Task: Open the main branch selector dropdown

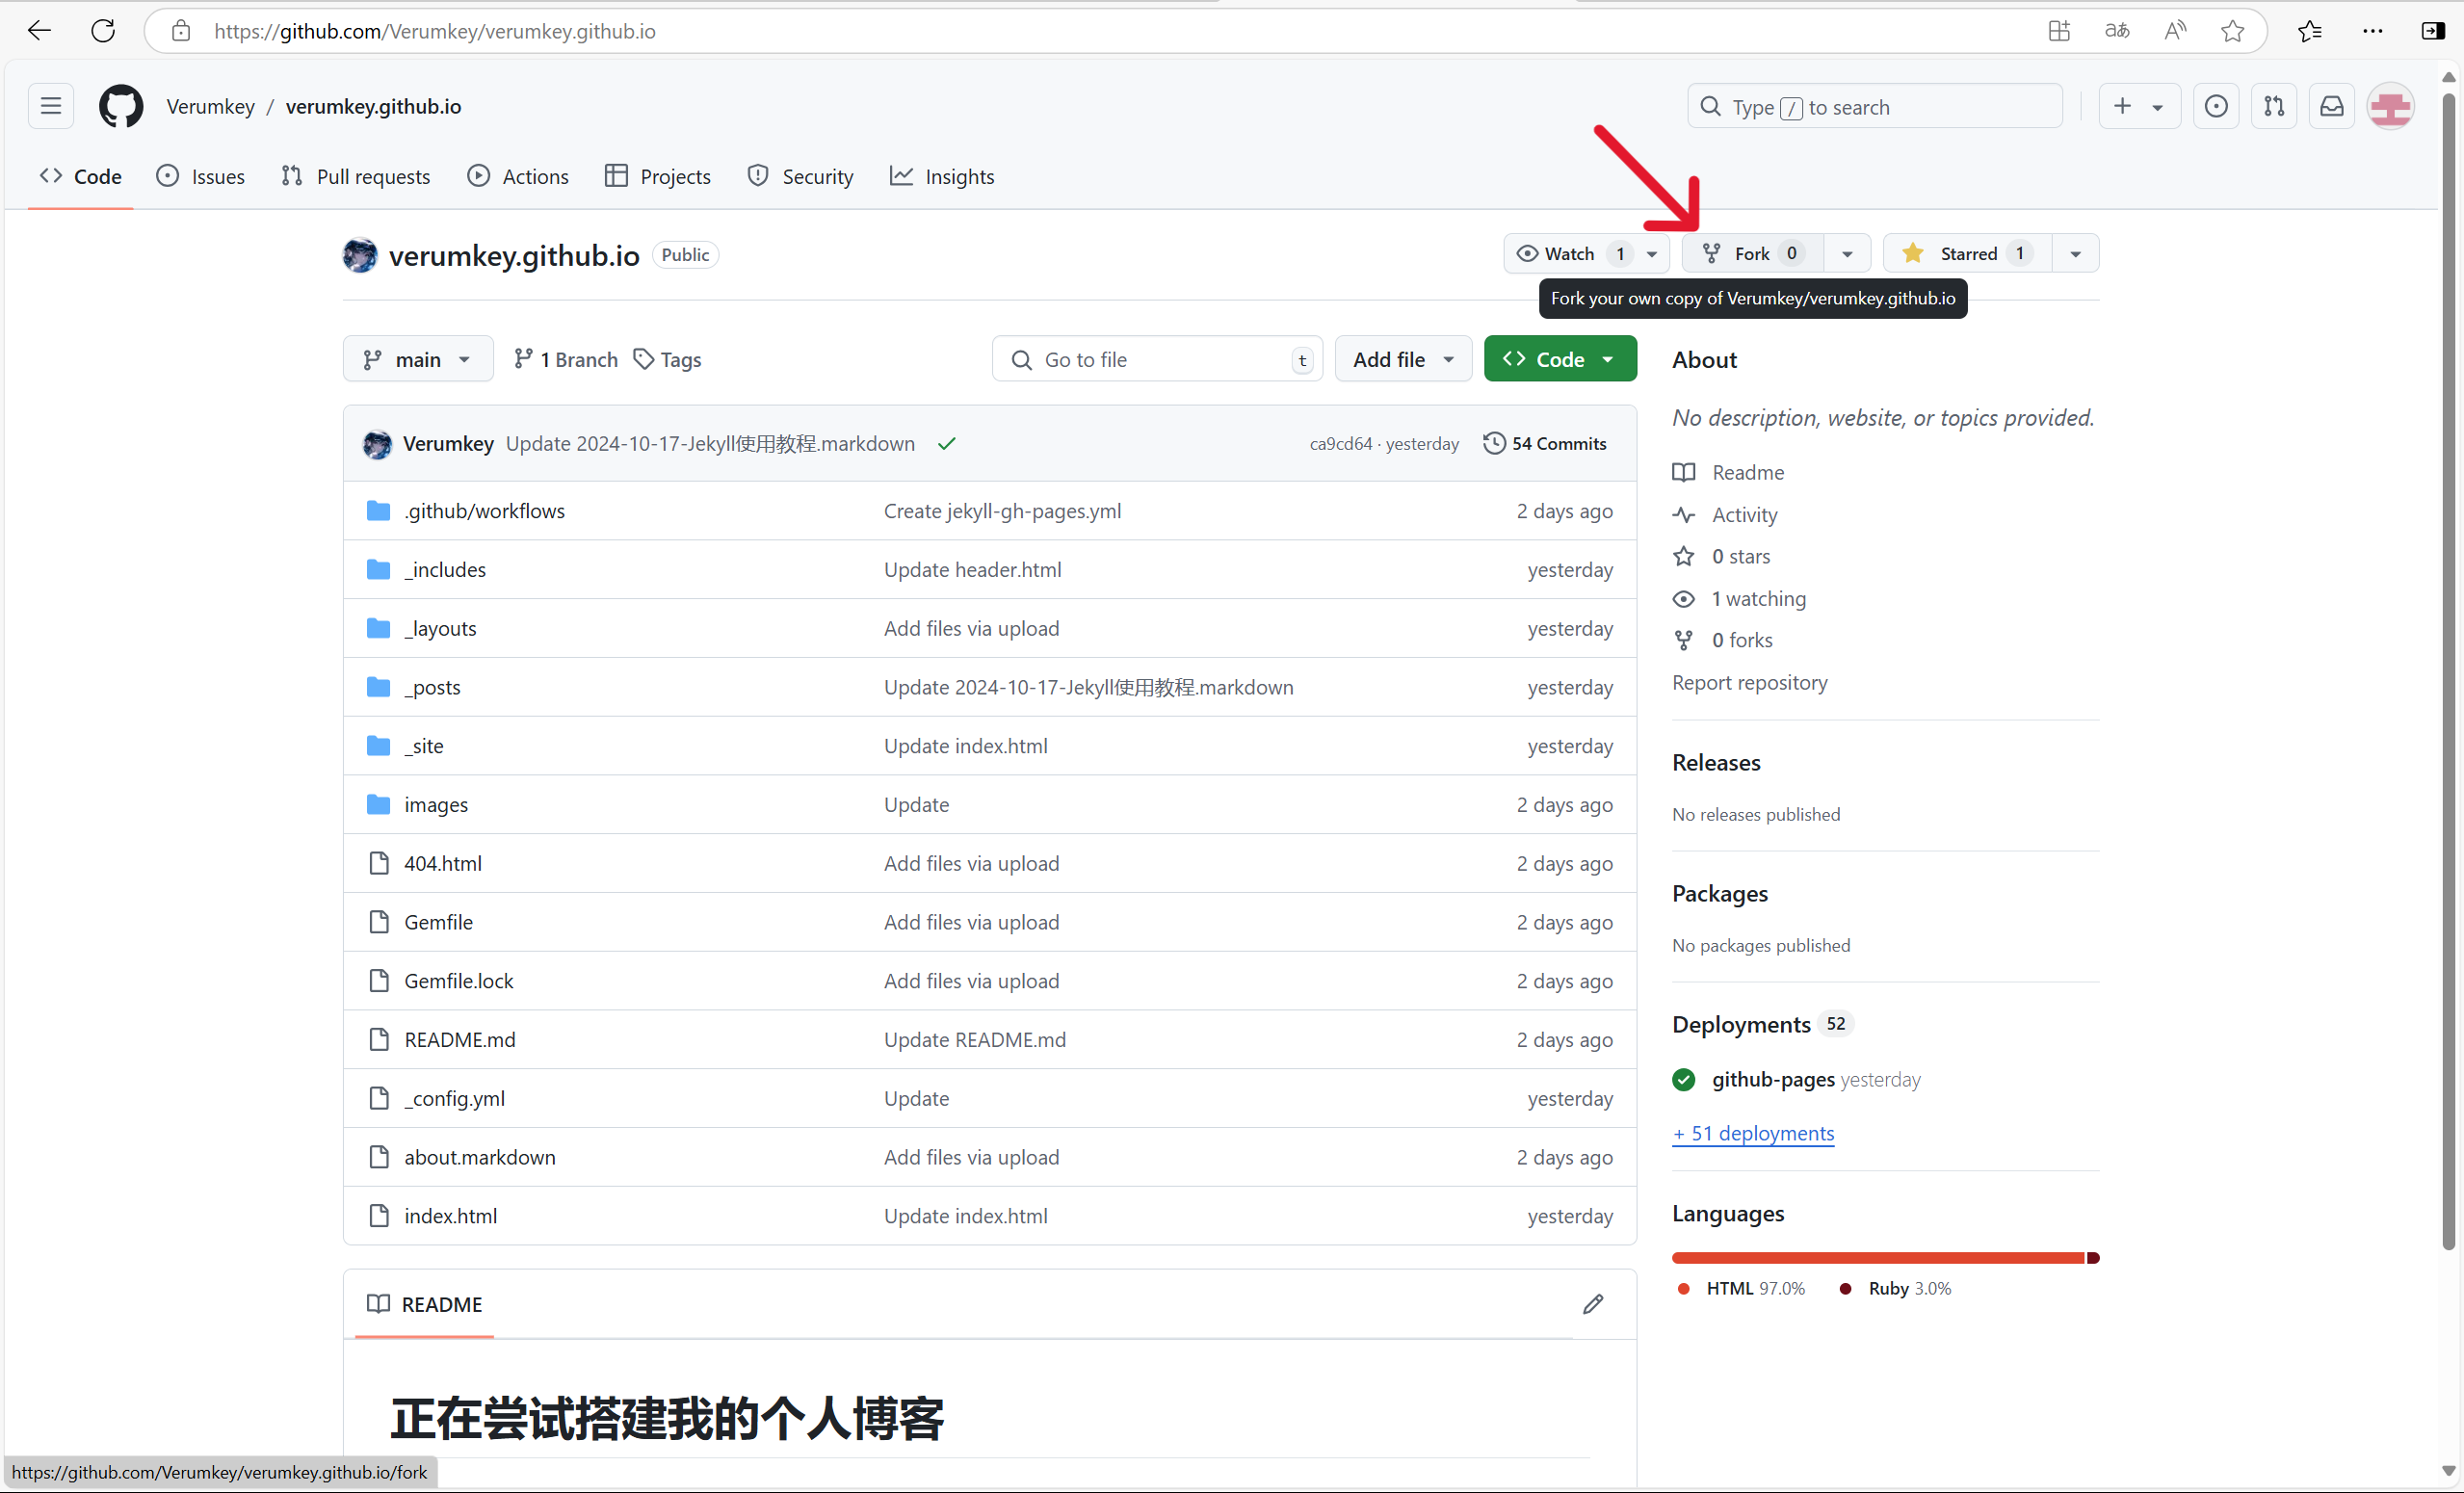Action: (x=418, y=359)
